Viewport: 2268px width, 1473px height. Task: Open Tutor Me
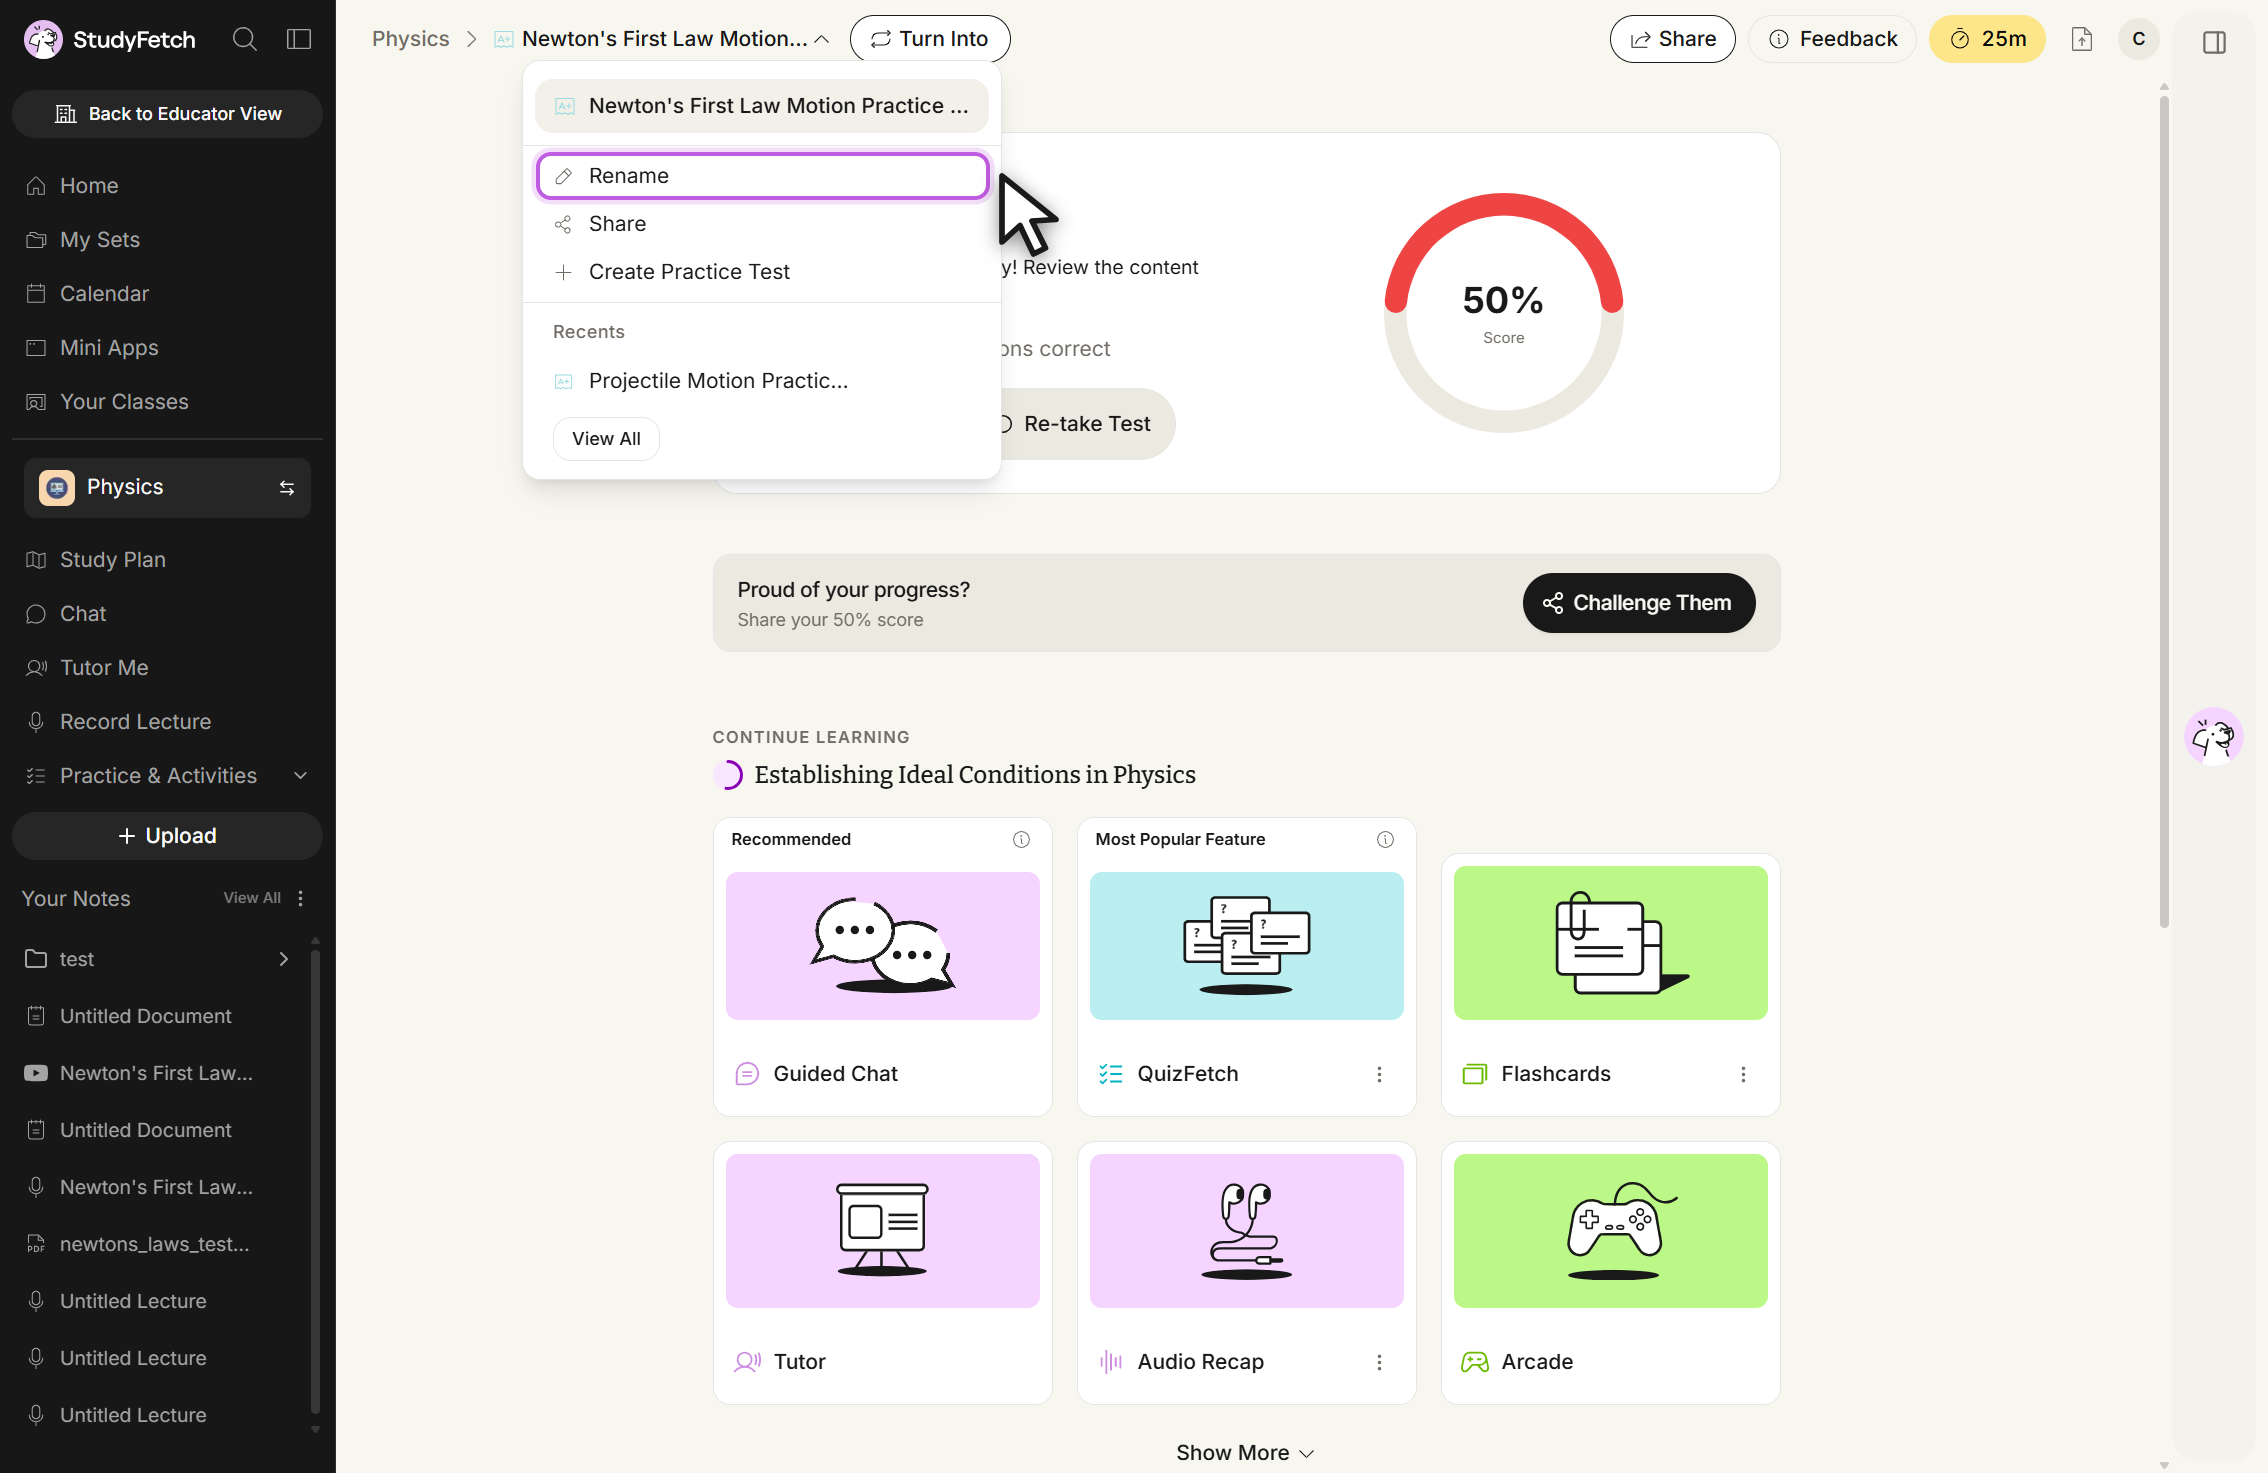167,668
